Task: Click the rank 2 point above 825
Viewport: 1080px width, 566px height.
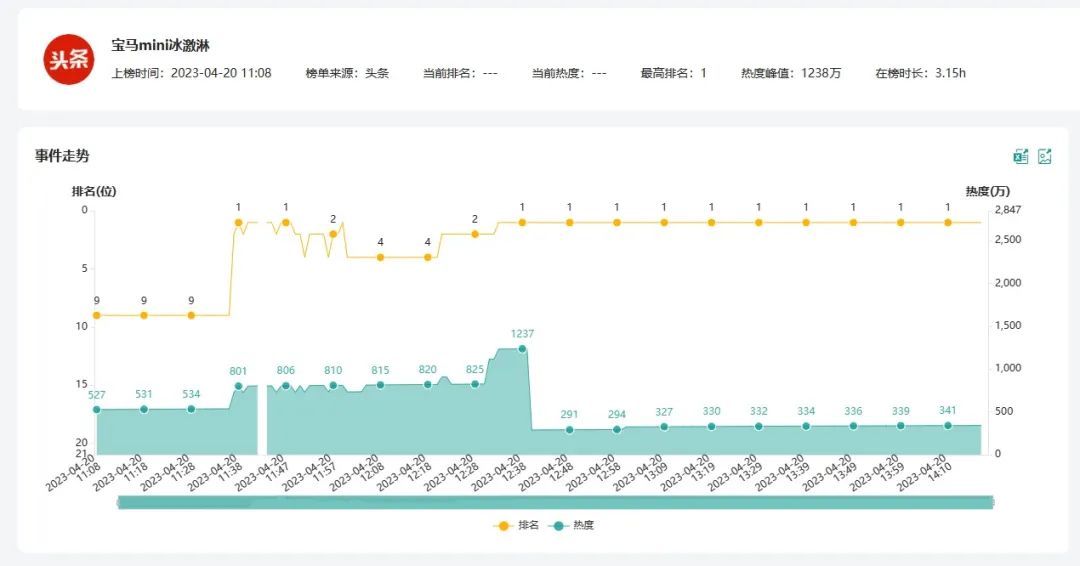Action: [475, 234]
